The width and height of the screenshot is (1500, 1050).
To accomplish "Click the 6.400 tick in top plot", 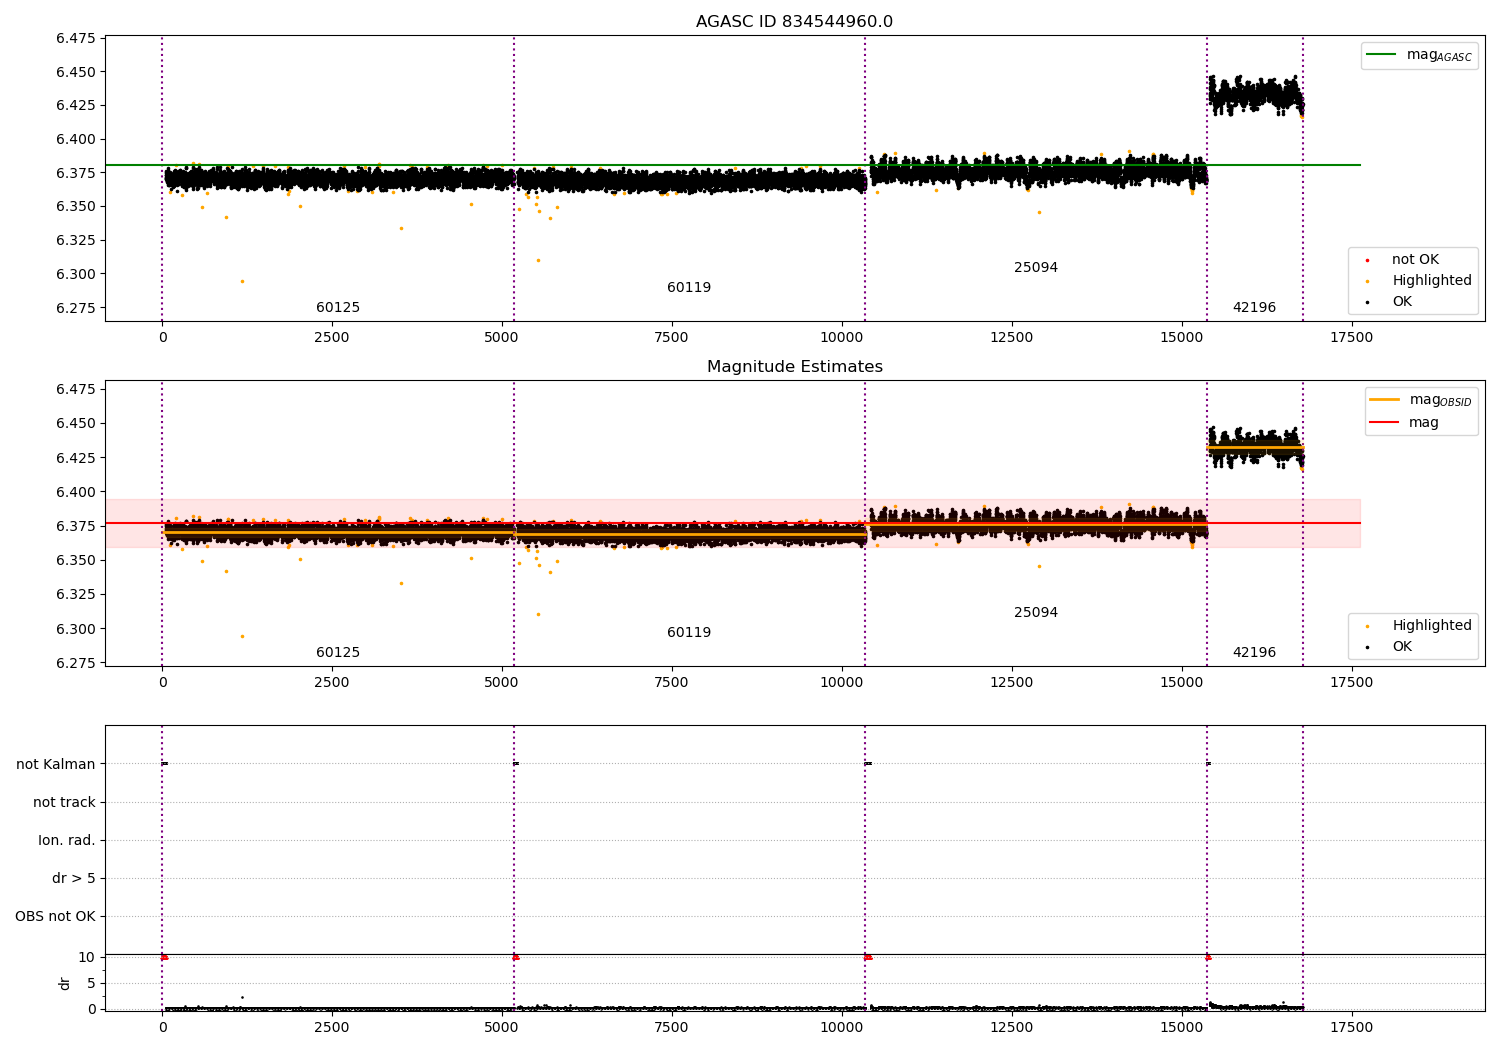I will (x=76, y=140).
